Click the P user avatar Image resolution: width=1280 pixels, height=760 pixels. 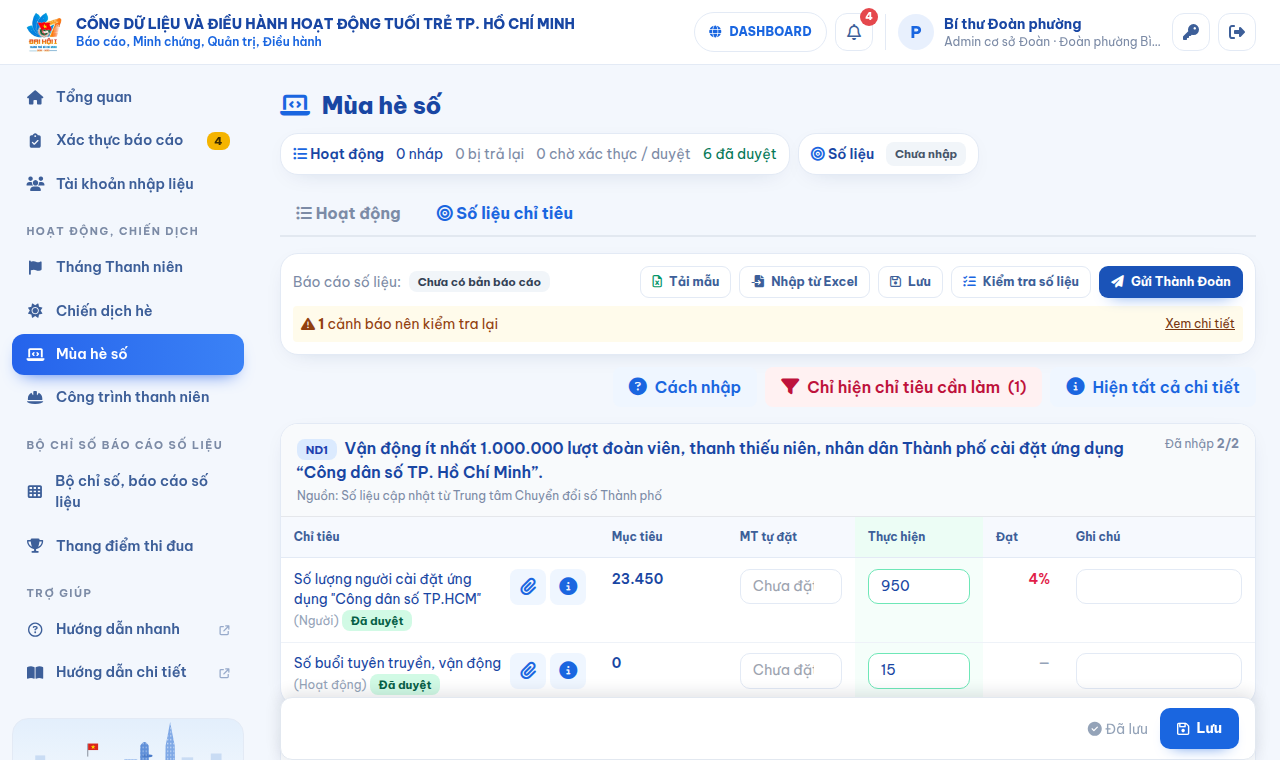pyautogui.click(x=916, y=32)
